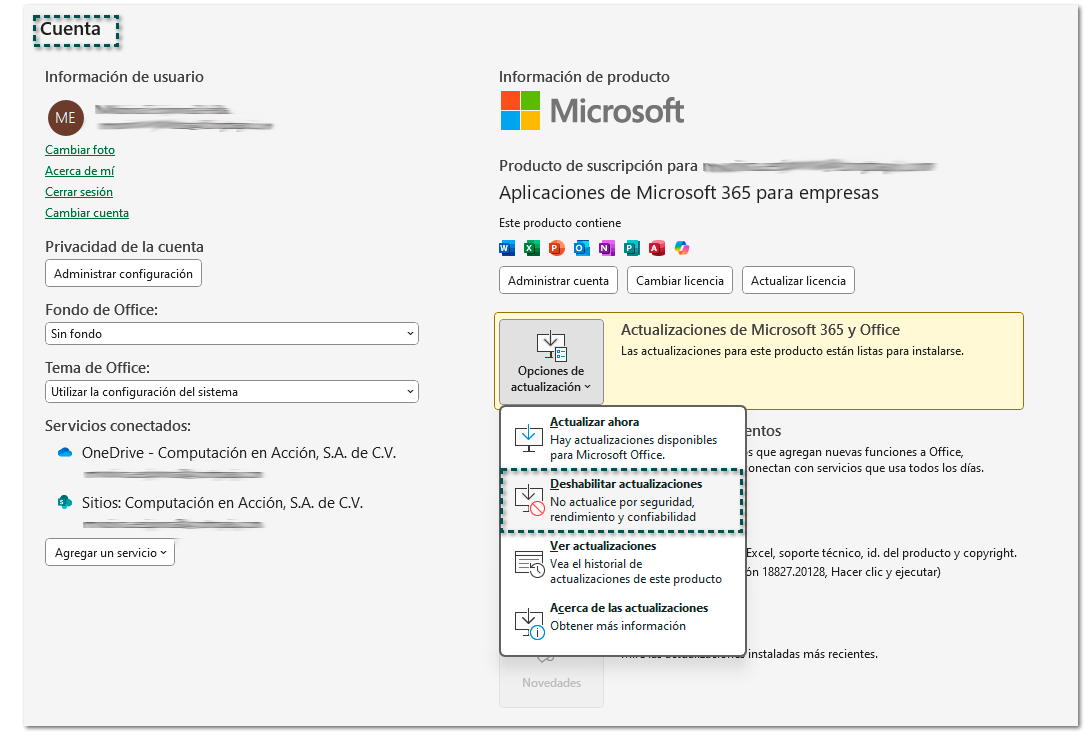Click the Información de producto heading
Viewport: 1087px width, 735px height.
click(x=584, y=77)
